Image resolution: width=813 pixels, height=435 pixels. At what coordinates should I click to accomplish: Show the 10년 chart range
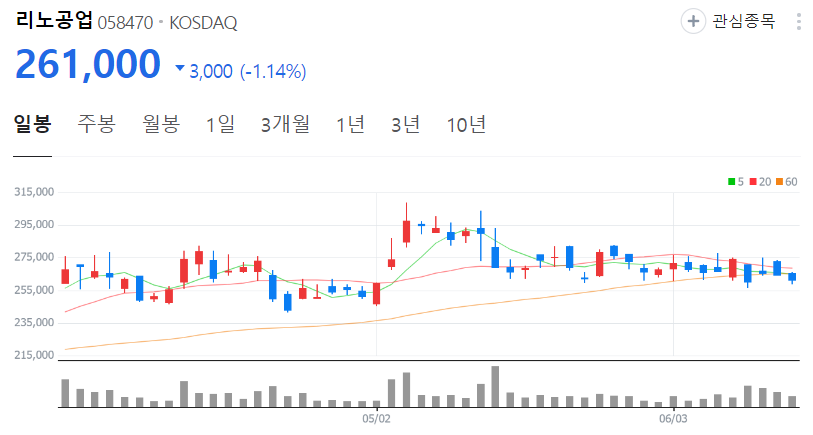pos(466,124)
